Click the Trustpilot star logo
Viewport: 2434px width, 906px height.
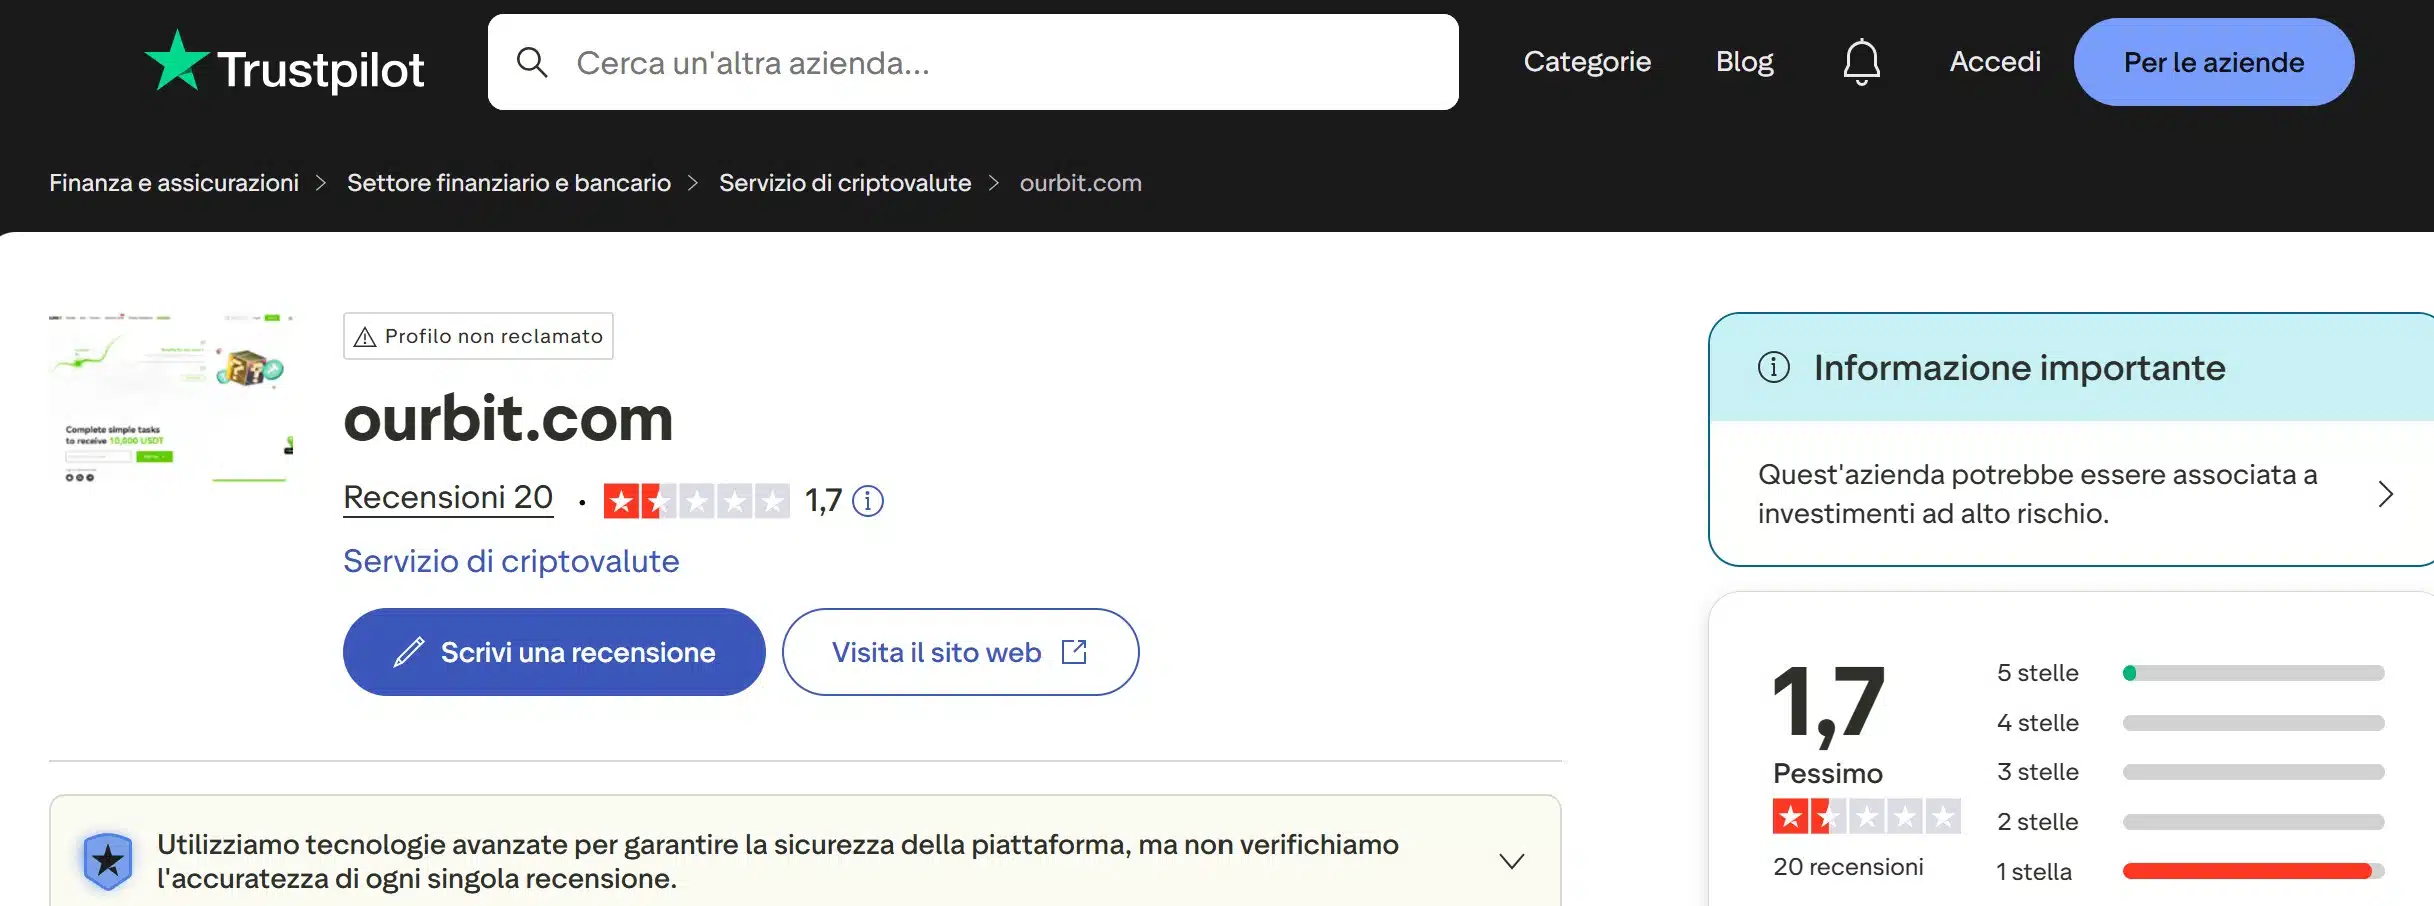pyautogui.click(x=180, y=60)
